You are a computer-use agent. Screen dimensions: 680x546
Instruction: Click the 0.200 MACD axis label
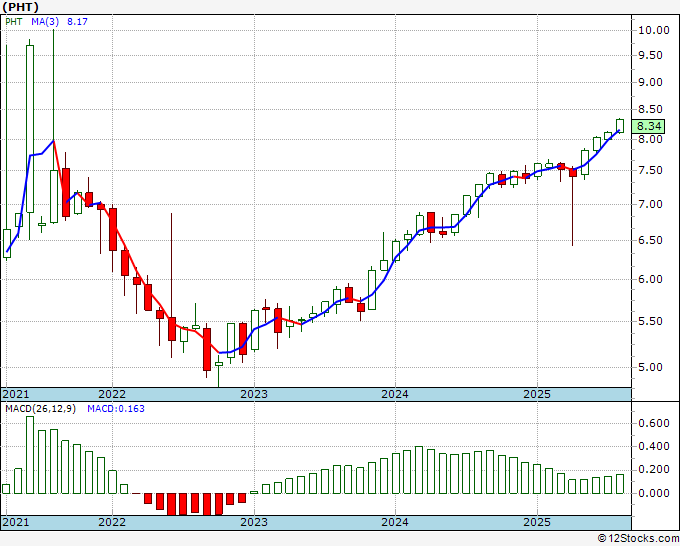point(654,470)
